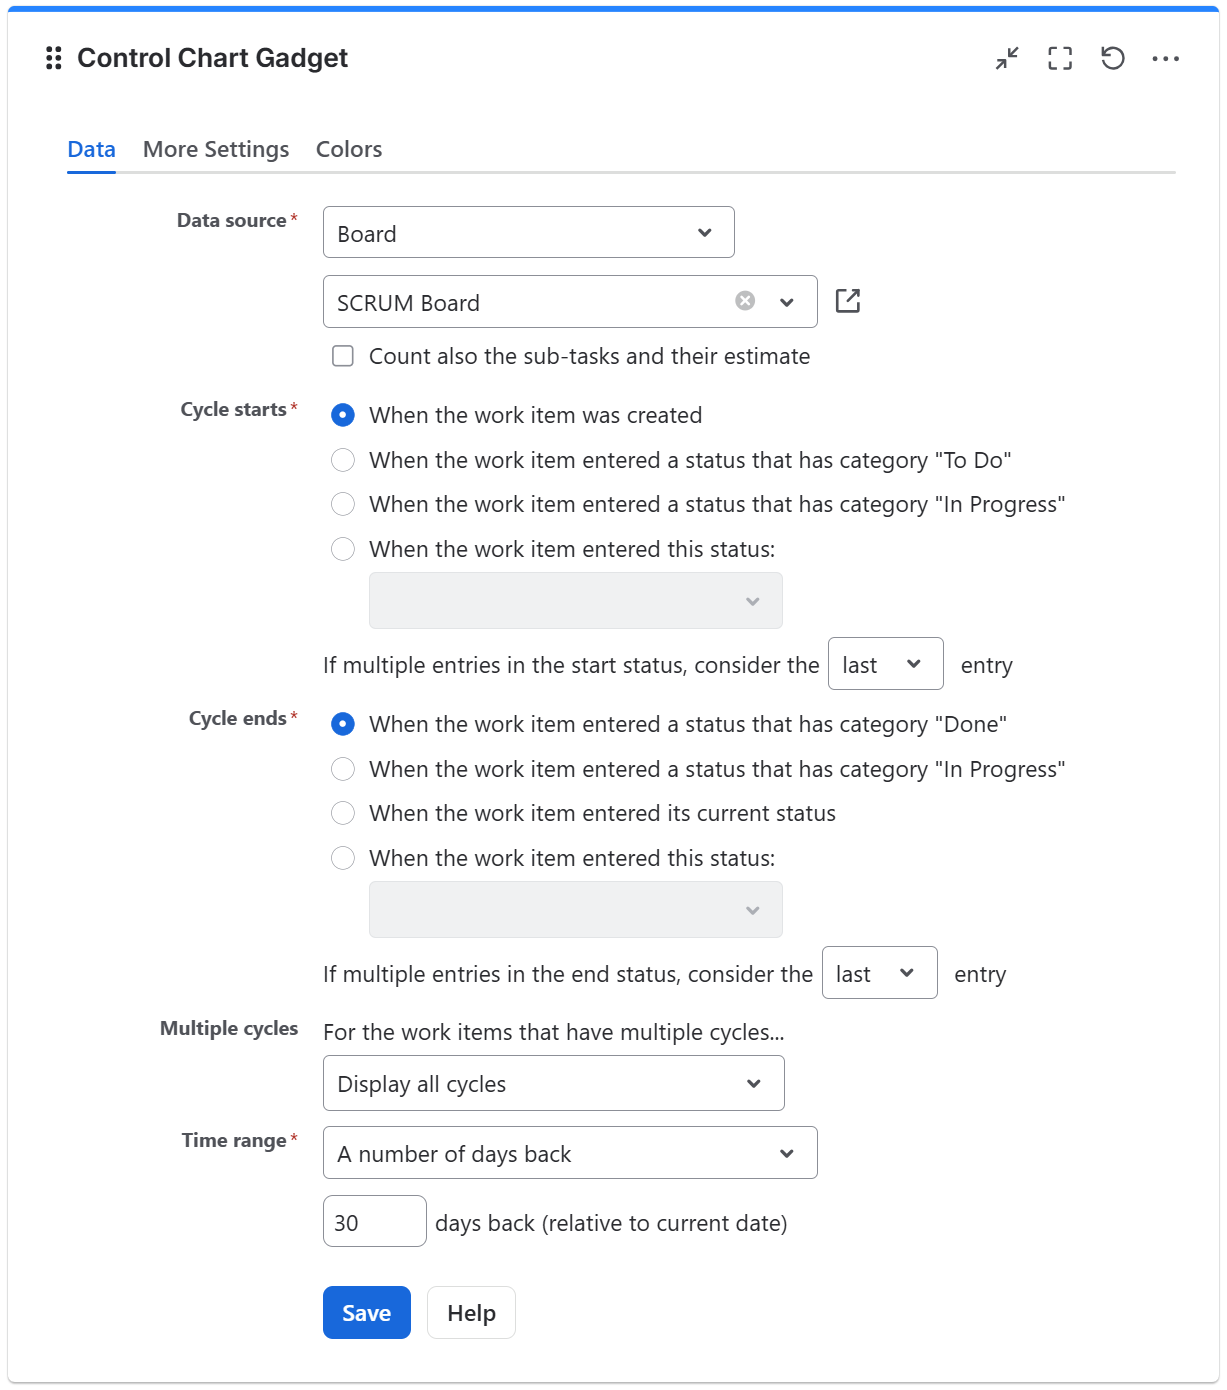Clear the SCRUM Board selection
1227x1390 pixels.
tap(745, 301)
